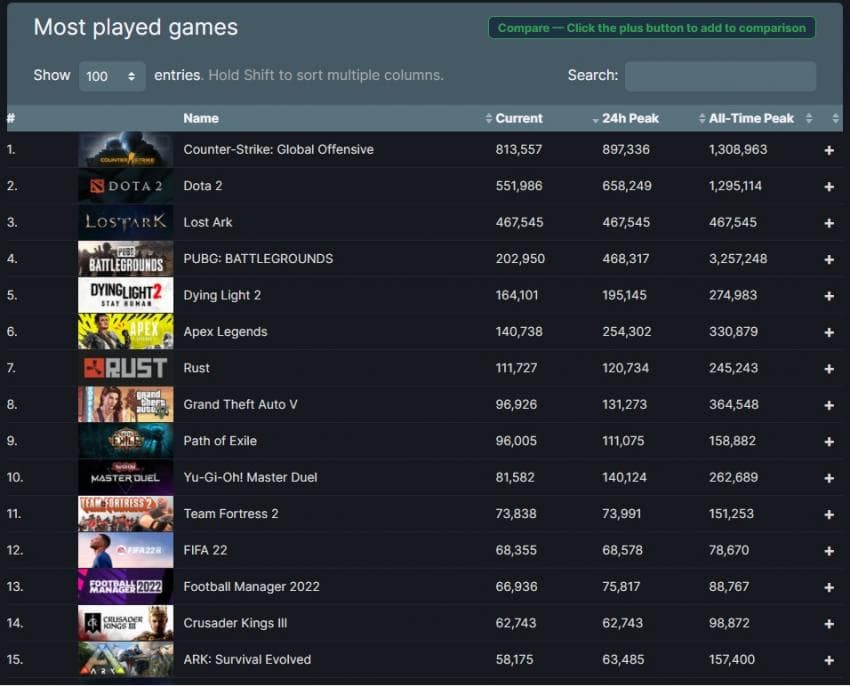Viewport: 850px width, 686px height.
Task: Open the Yu-Gi-Oh! Master Duel link
Action: (x=250, y=477)
